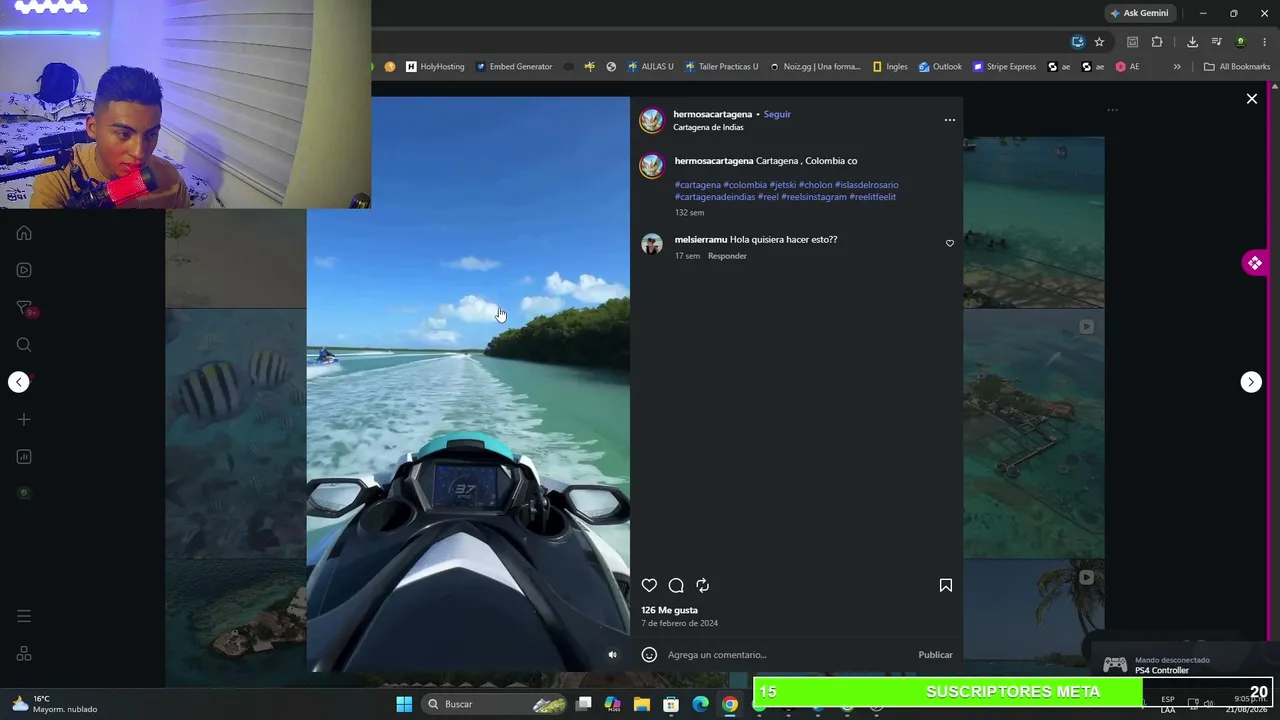The height and width of the screenshot is (720, 1280).
Task: Click the comment bubble icon under the post
Action: tap(676, 586)
